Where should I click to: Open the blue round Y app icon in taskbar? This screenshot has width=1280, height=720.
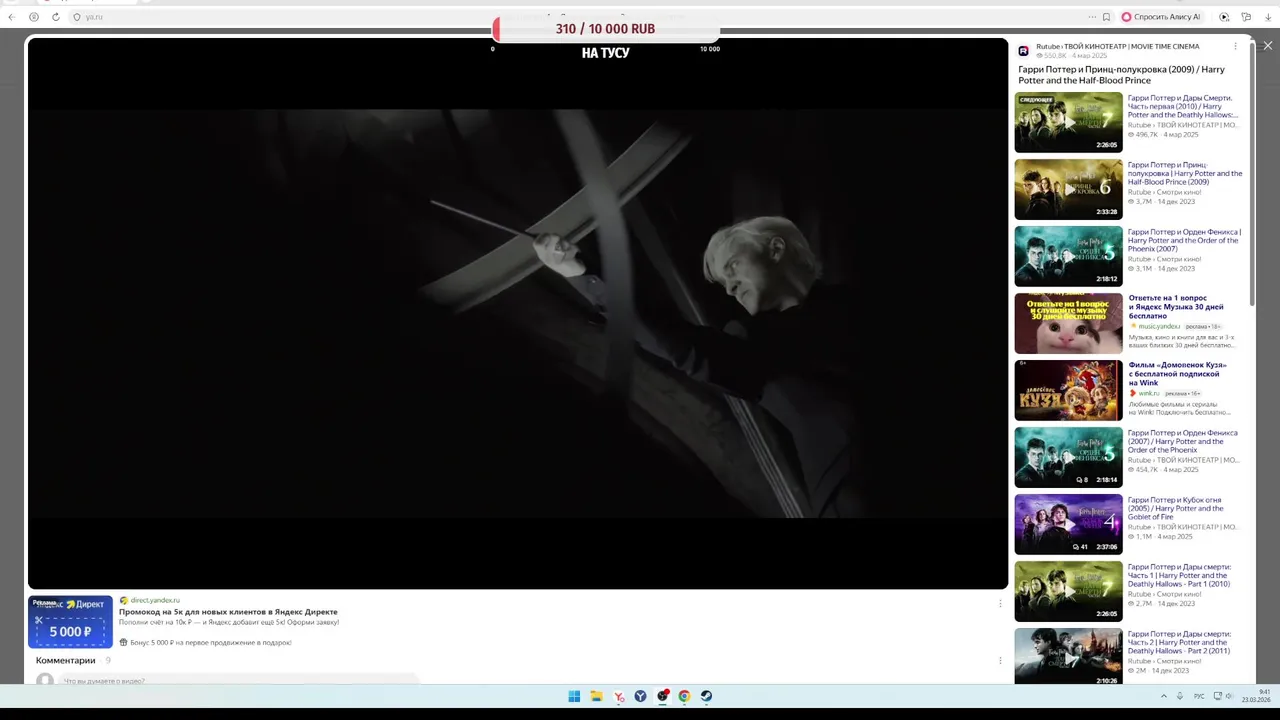640,696
